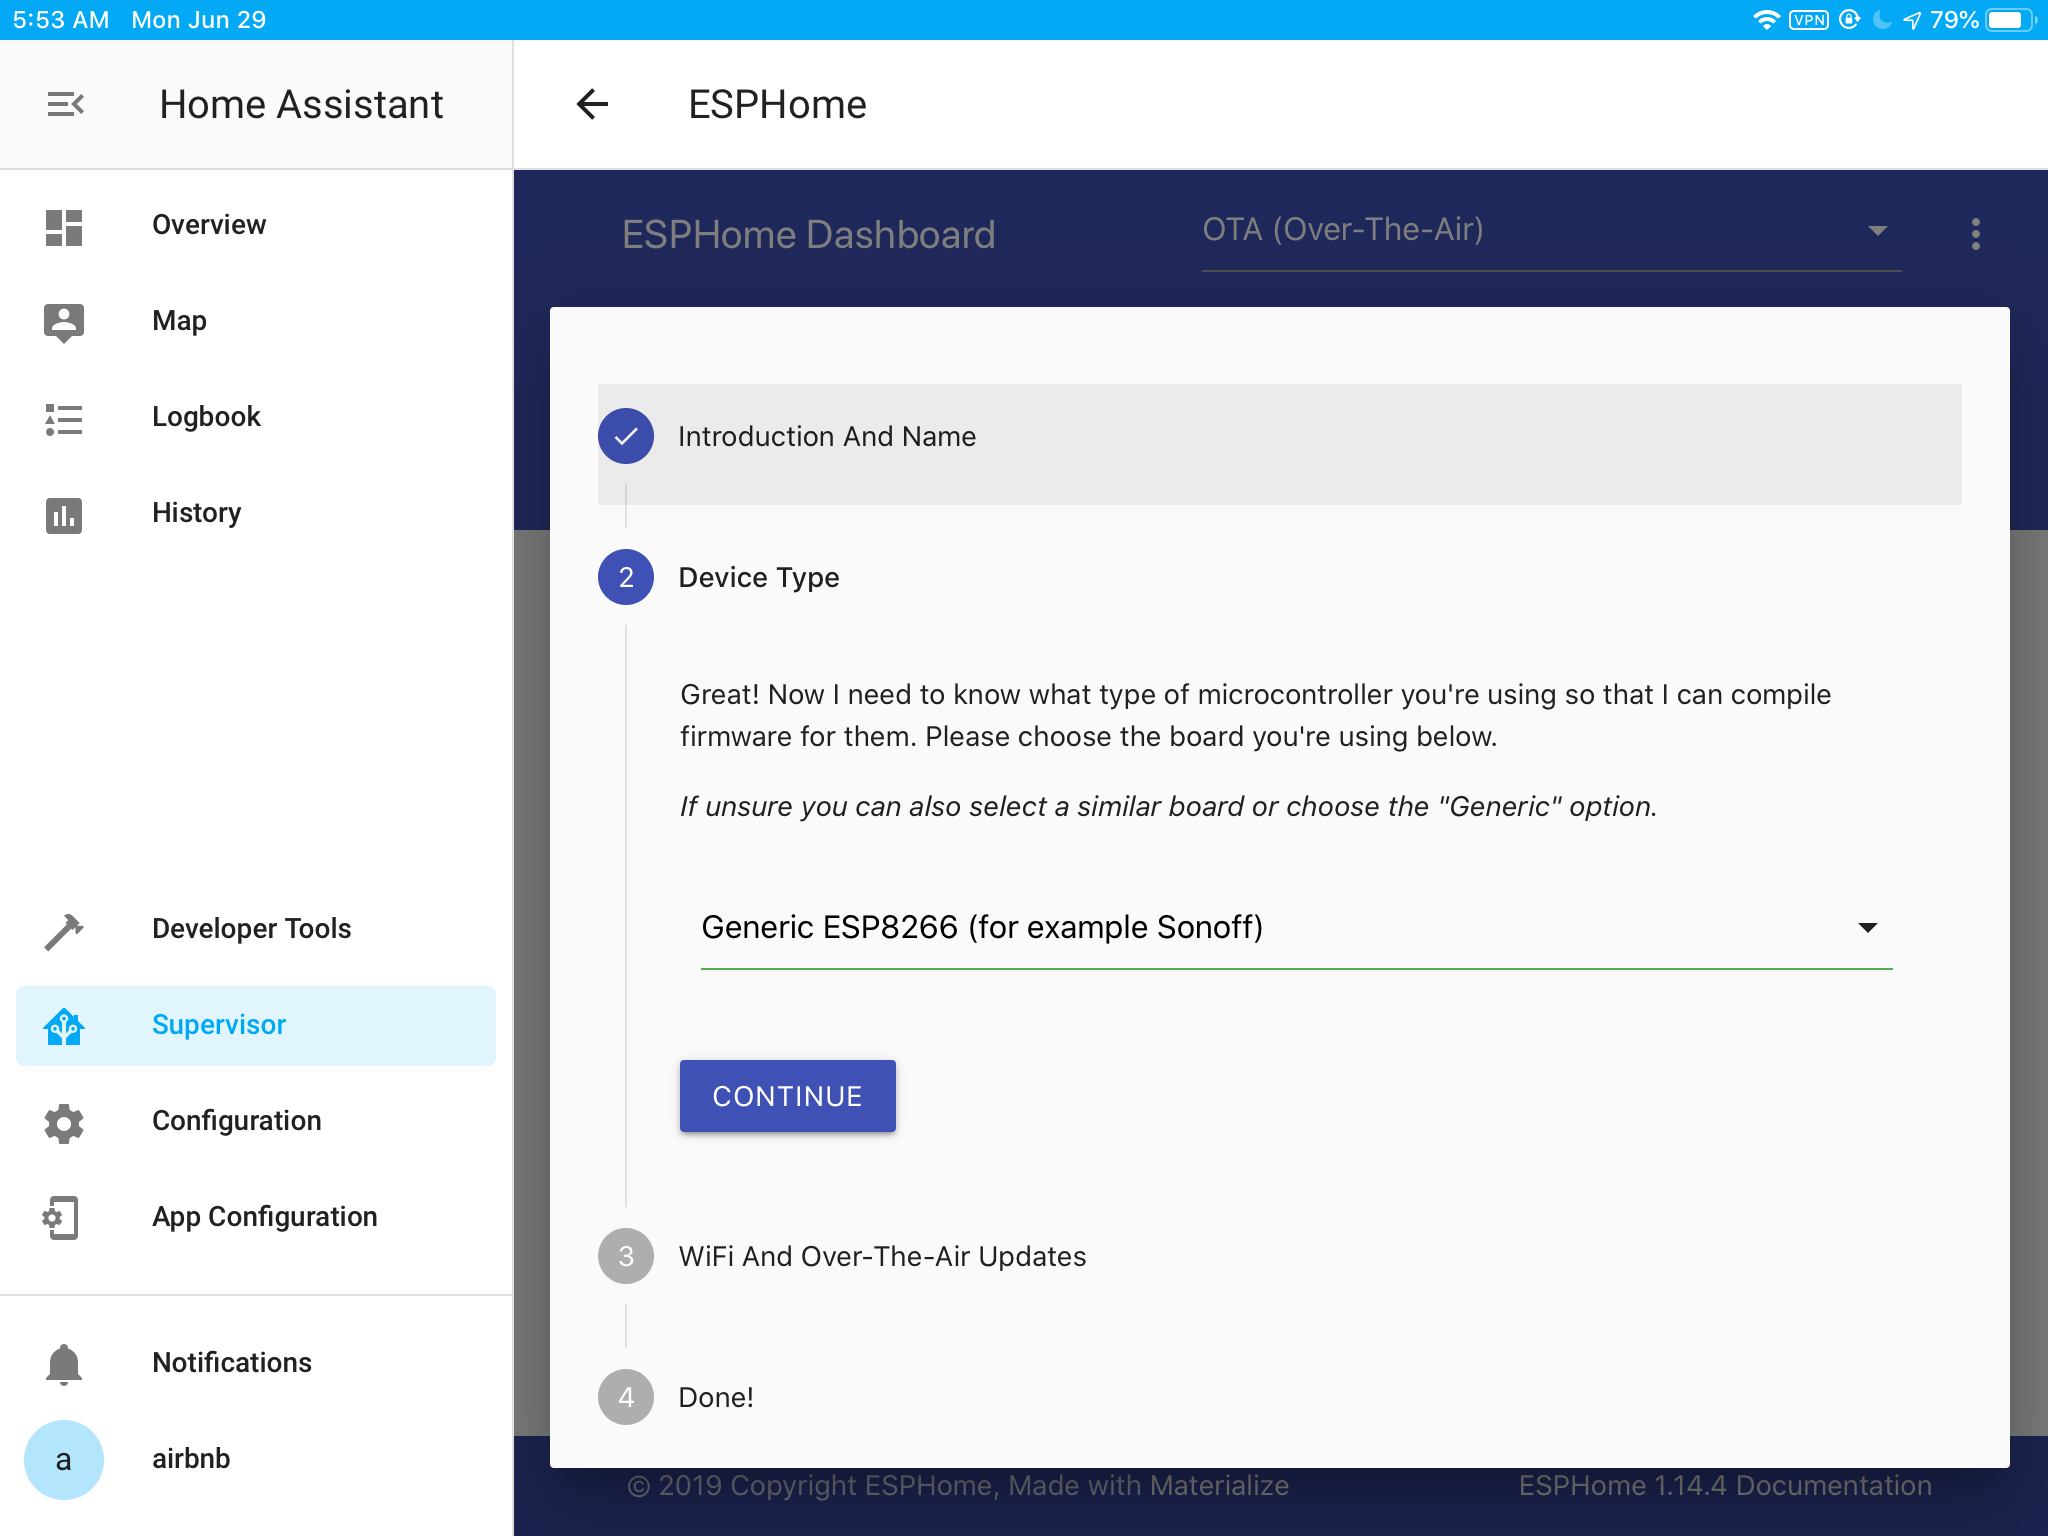The image size is (2048, 1536).
Task: Tap the Do Not Disturb moon icon
Action: (1882, 20)
